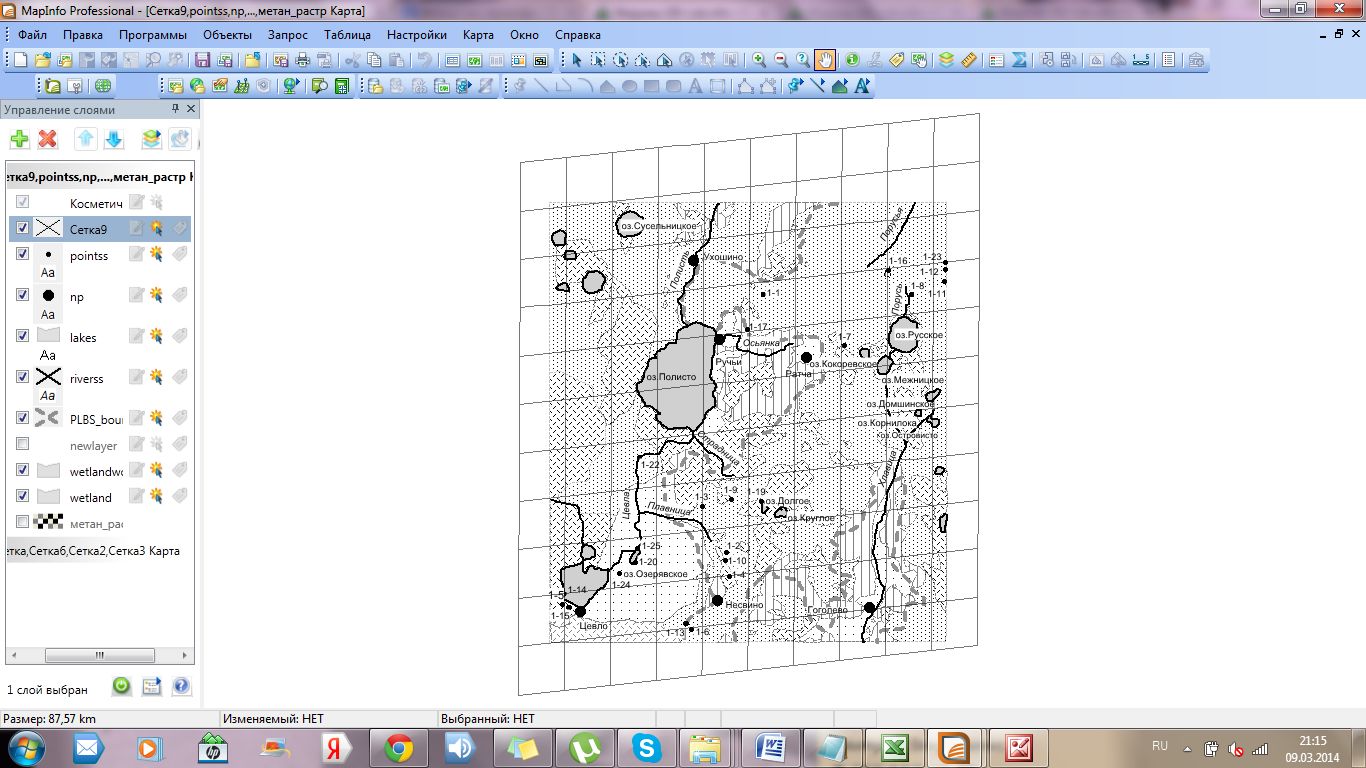Viewport: 1366px width, 768px height.
Task: Open Google Chrome from the taskbar
Action: tap(398, 747)
